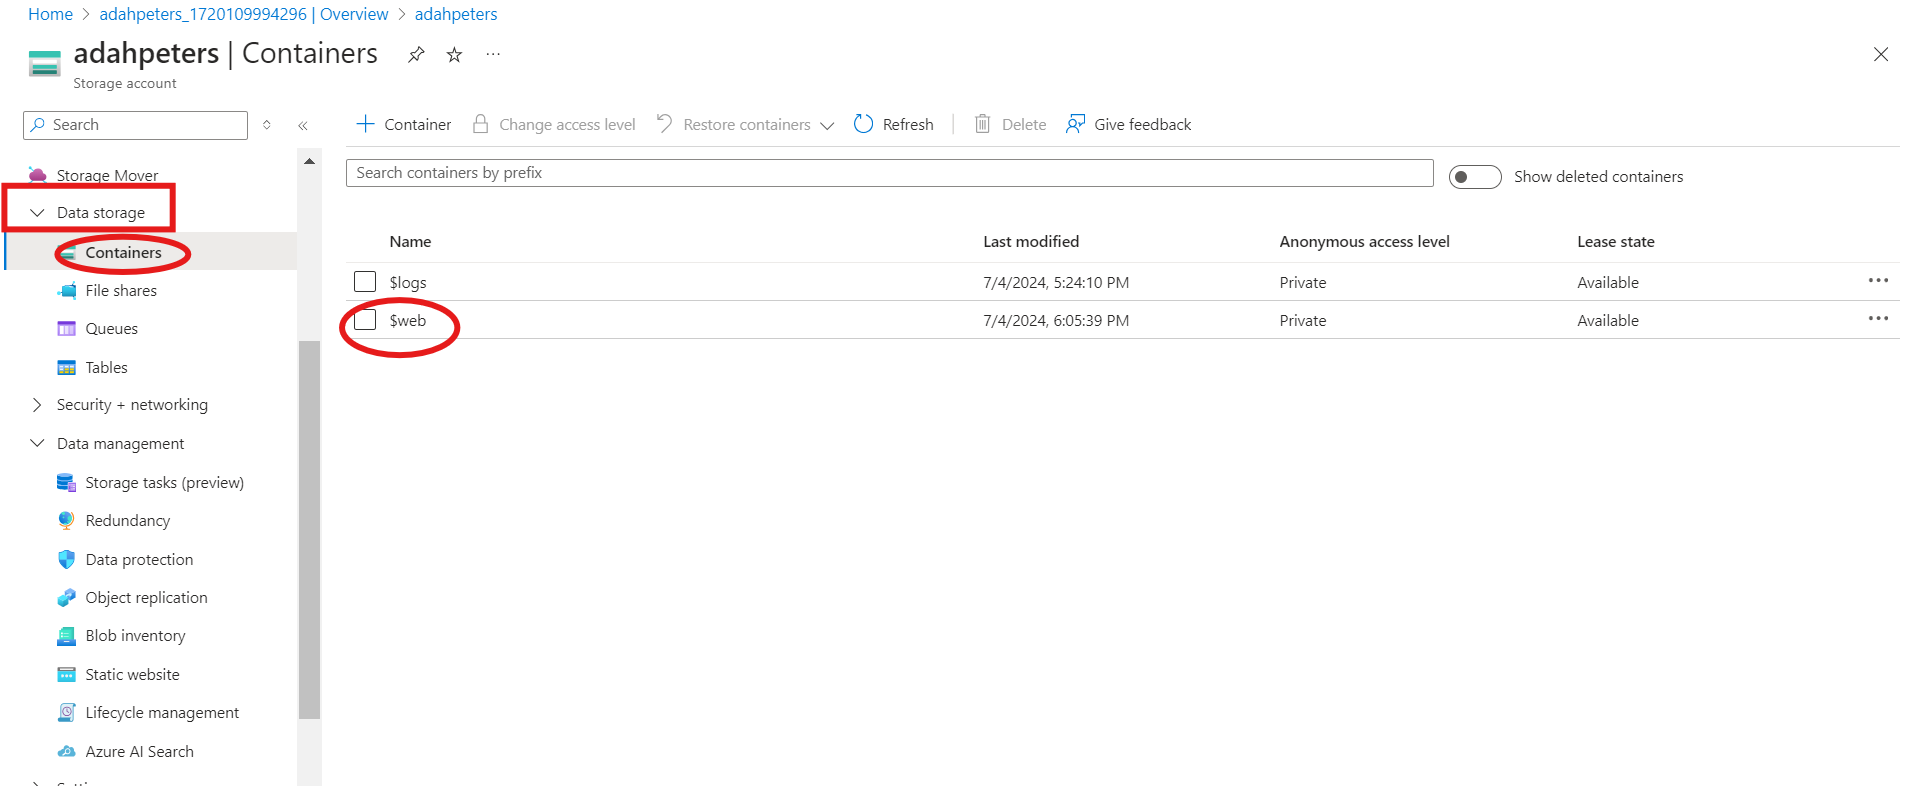Screen dimensions: 1924x786
Task: Click the sidebar vertical scrollbar thumb
Action: coord(309,530)
